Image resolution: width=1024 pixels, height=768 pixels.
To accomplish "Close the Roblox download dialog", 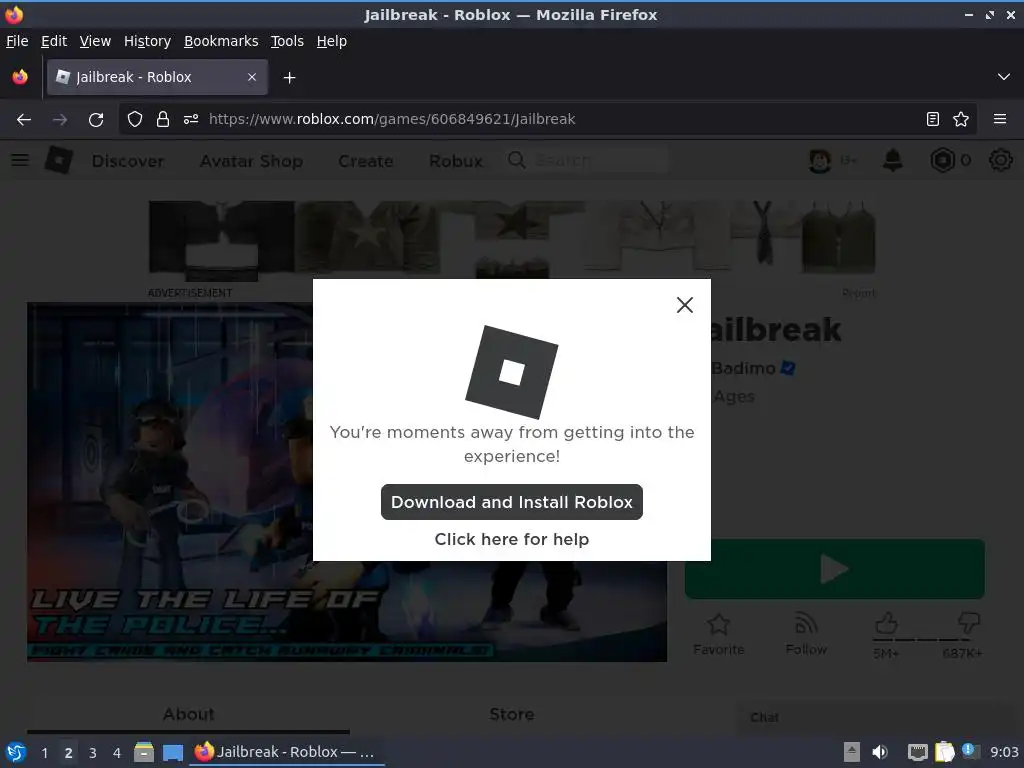I will [x=684, y=305].
